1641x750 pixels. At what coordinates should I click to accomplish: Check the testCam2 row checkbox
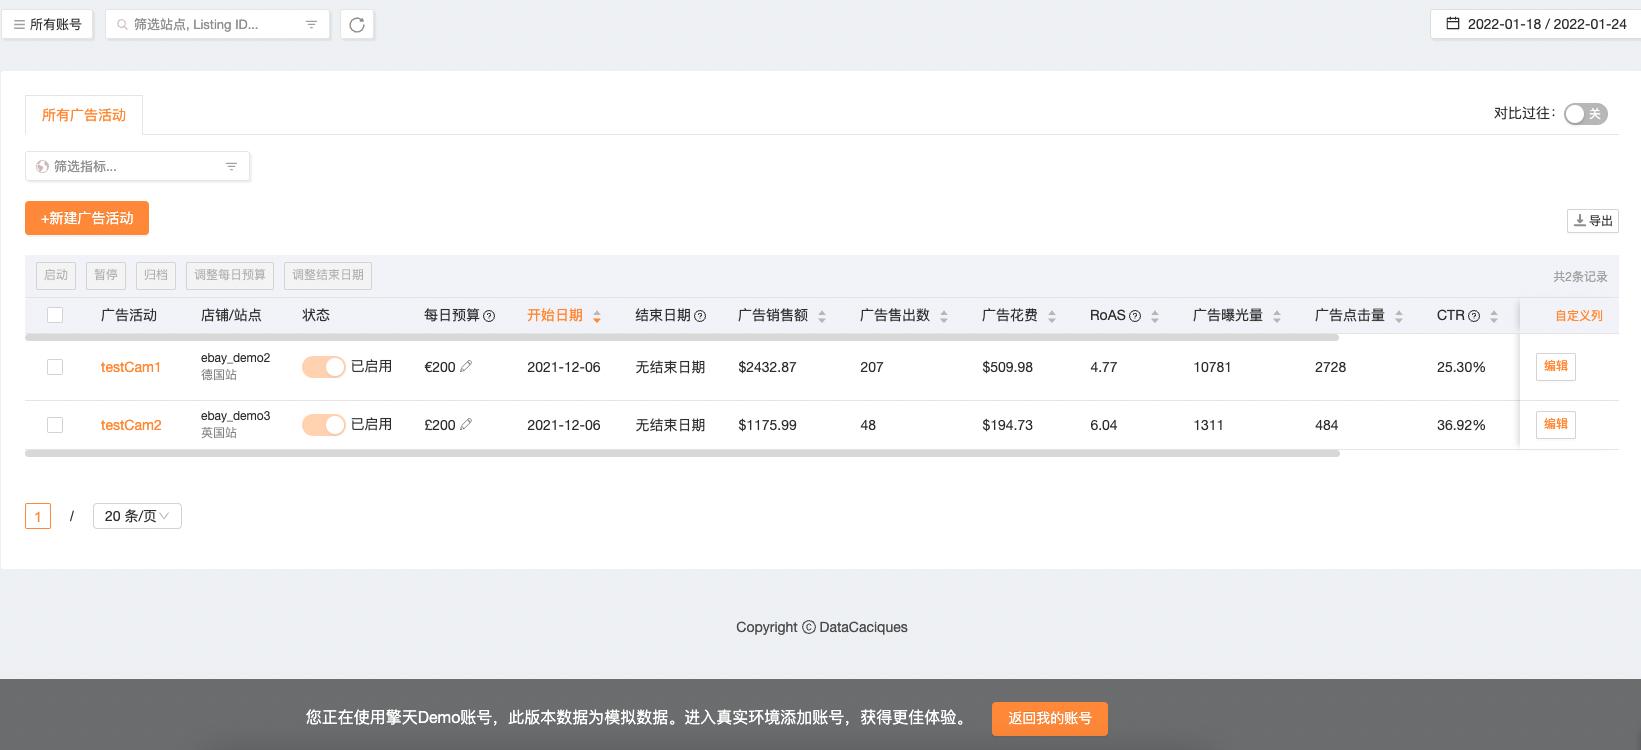[55, 425]
